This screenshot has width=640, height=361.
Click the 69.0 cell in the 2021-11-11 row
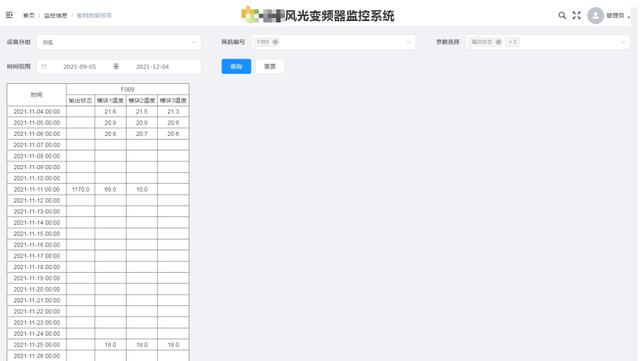110,189
